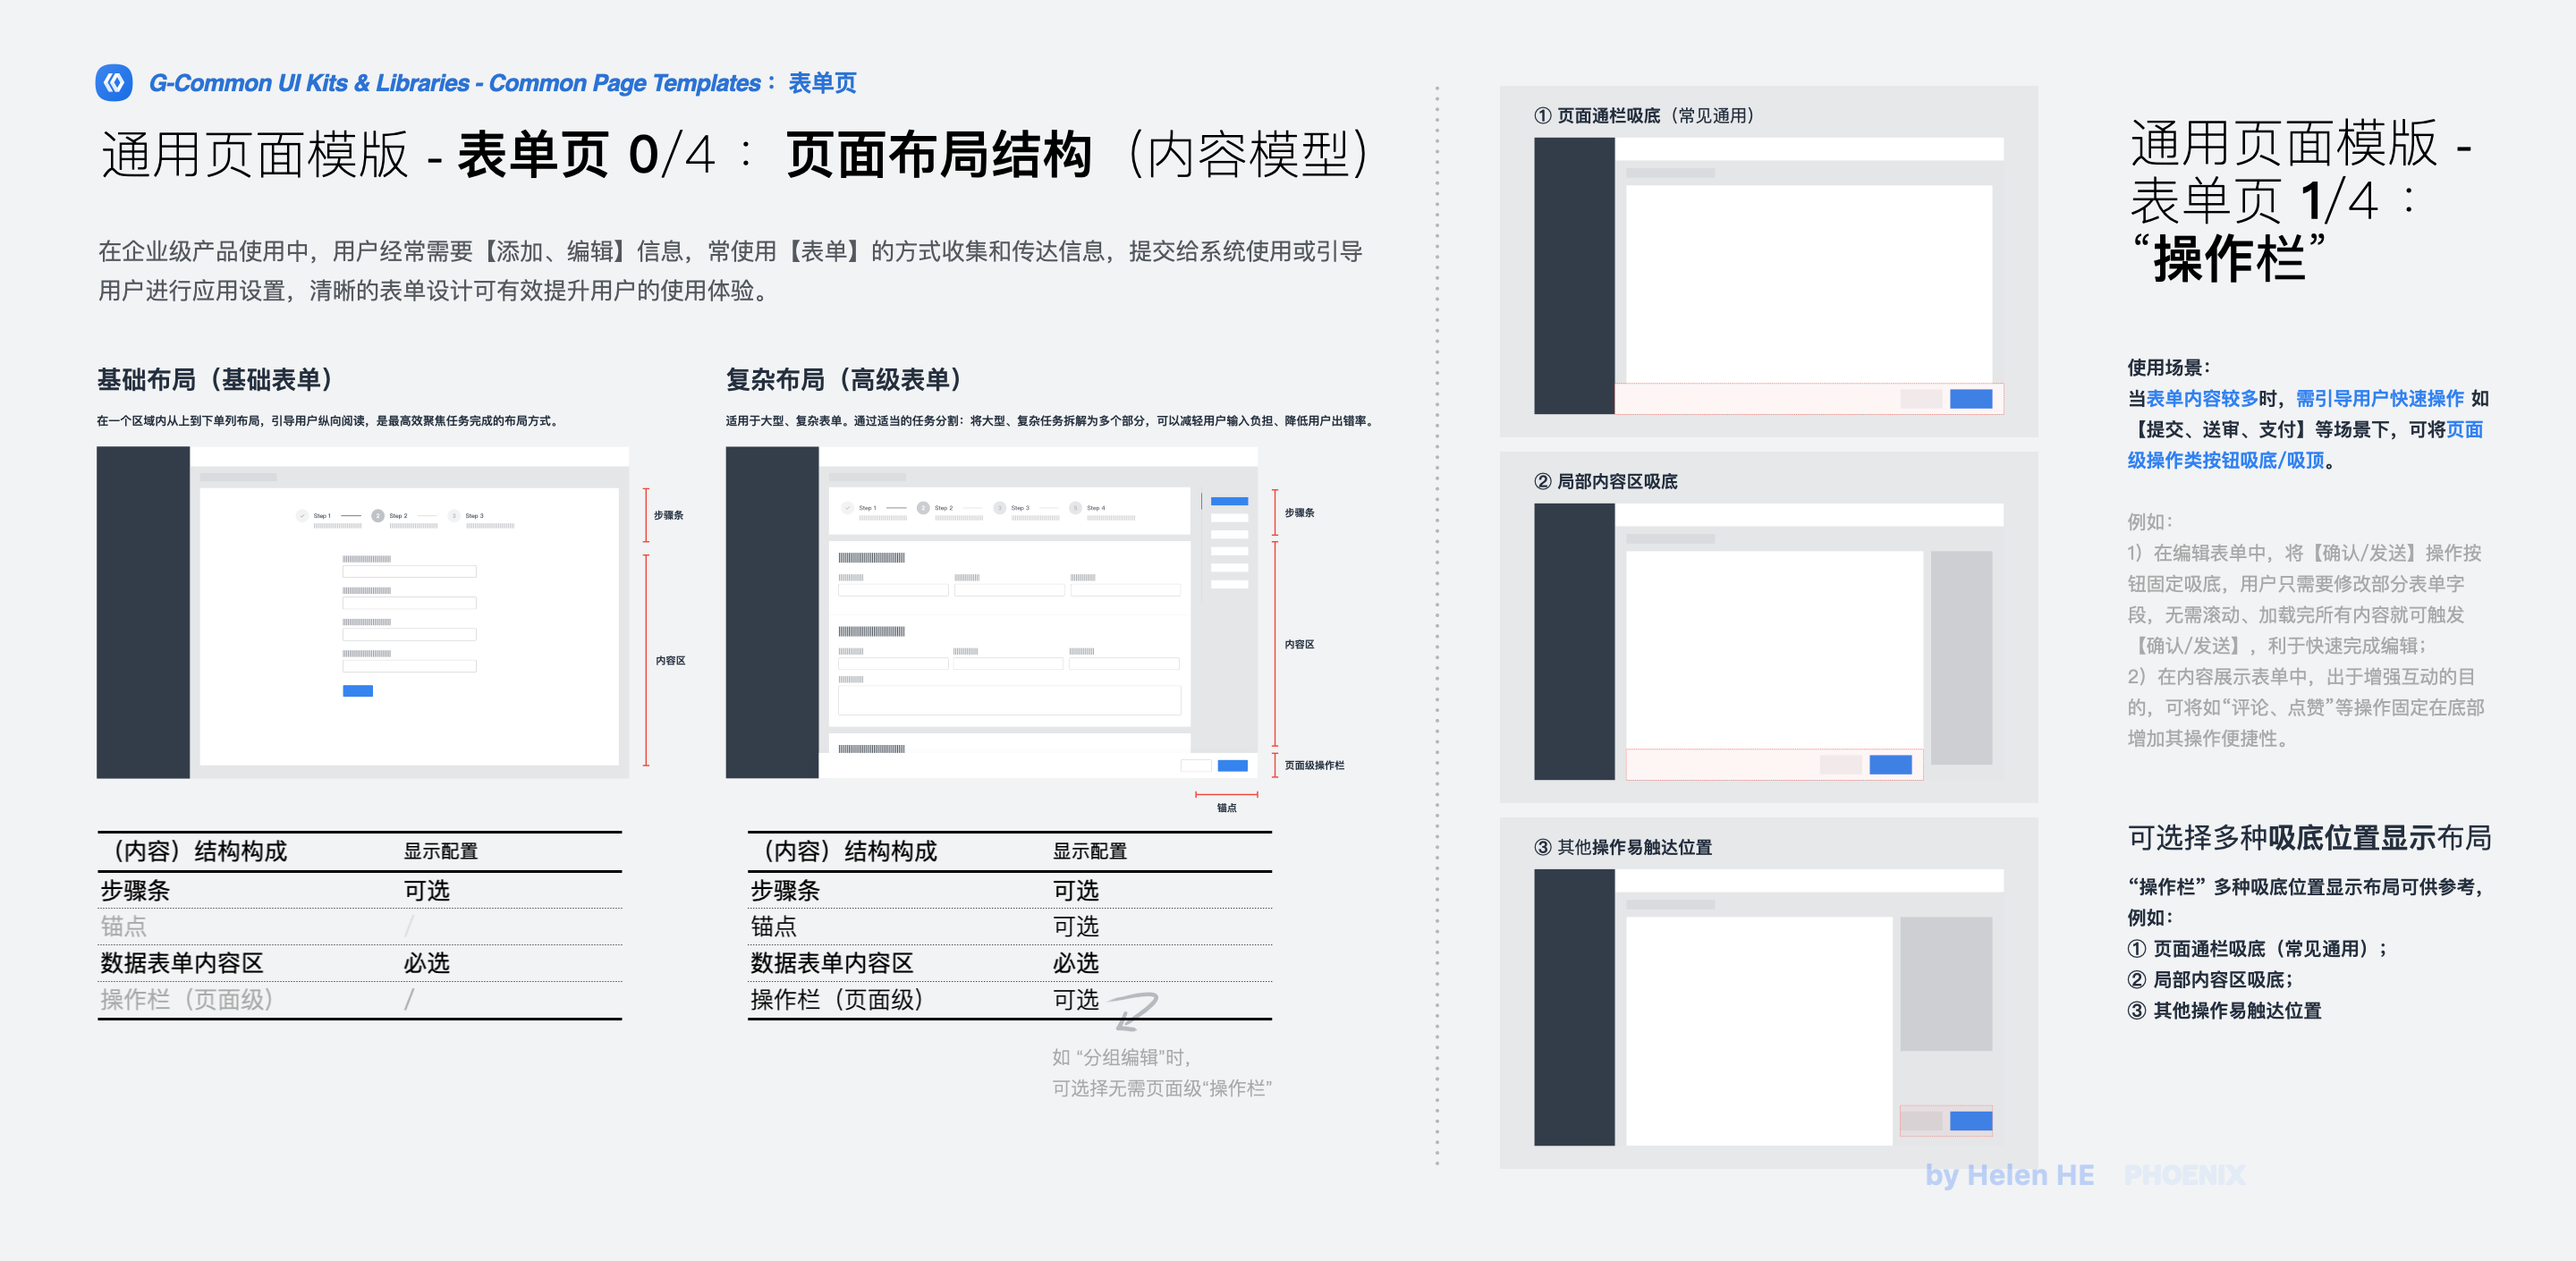Select the blue highlighted anchor item in complex layout
Viewport: 2576px width, 1261px height.
click(1230, 501)
